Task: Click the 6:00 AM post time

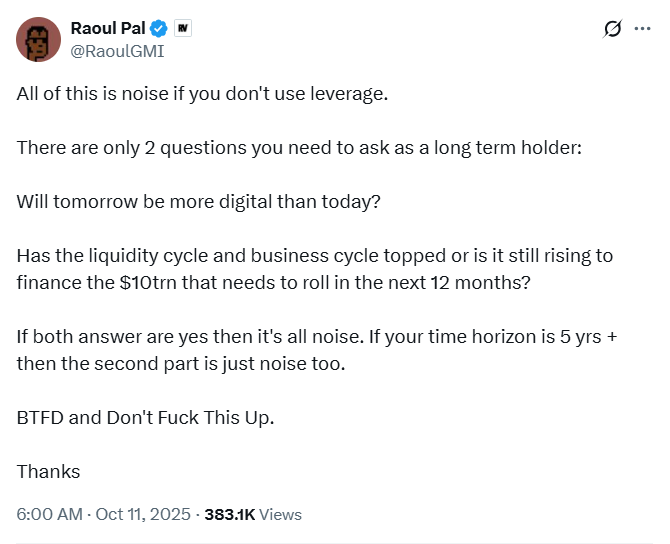Action: [x=50, y=515]
